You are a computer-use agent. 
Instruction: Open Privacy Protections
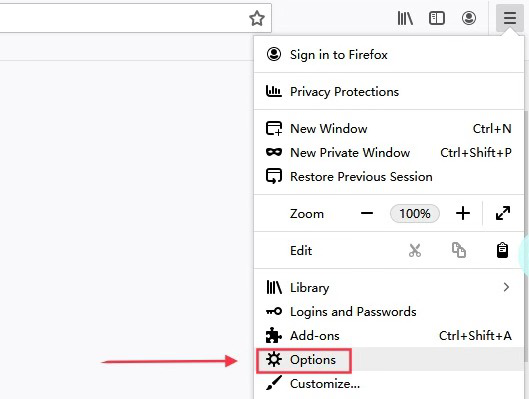(389, 91)
